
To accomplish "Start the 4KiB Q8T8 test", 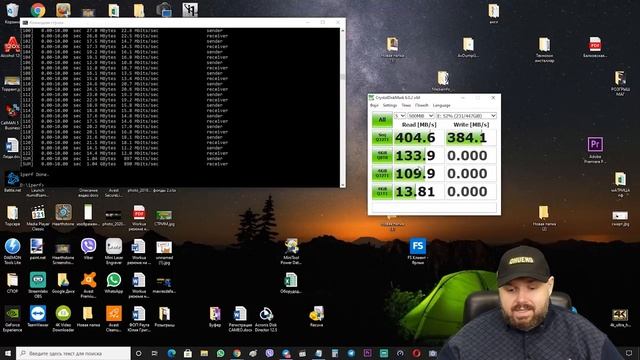I will [382, 156].
